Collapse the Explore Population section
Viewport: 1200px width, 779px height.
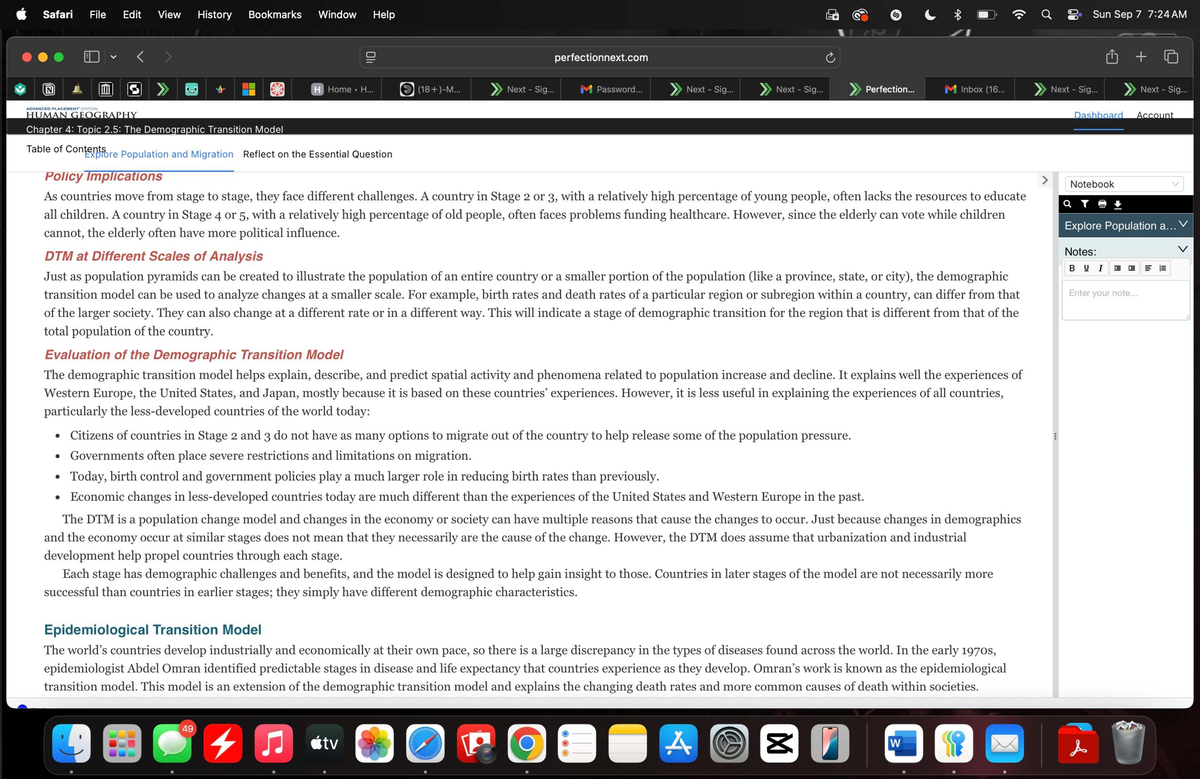1183,224
